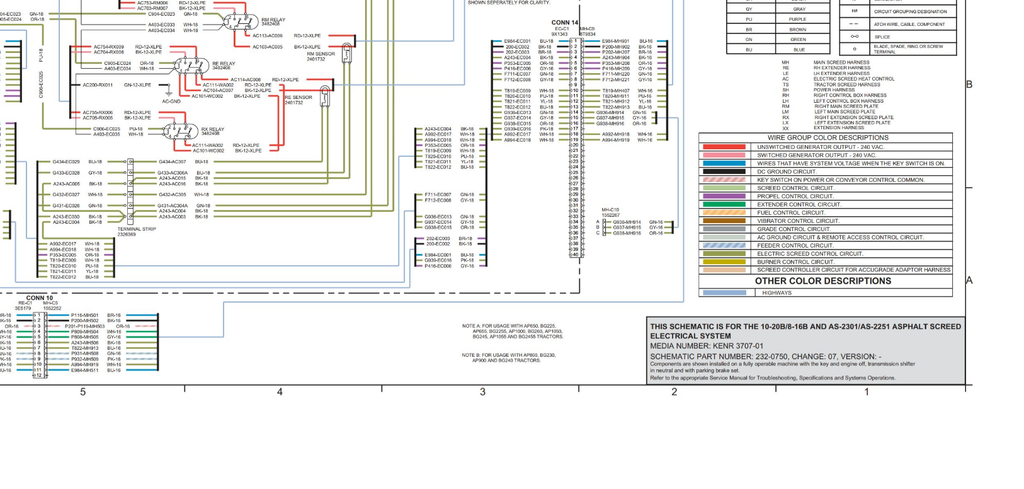Click the red Unswitched Generator Output swatch
Screen dimensions: 1024x489
coord(724,148)
